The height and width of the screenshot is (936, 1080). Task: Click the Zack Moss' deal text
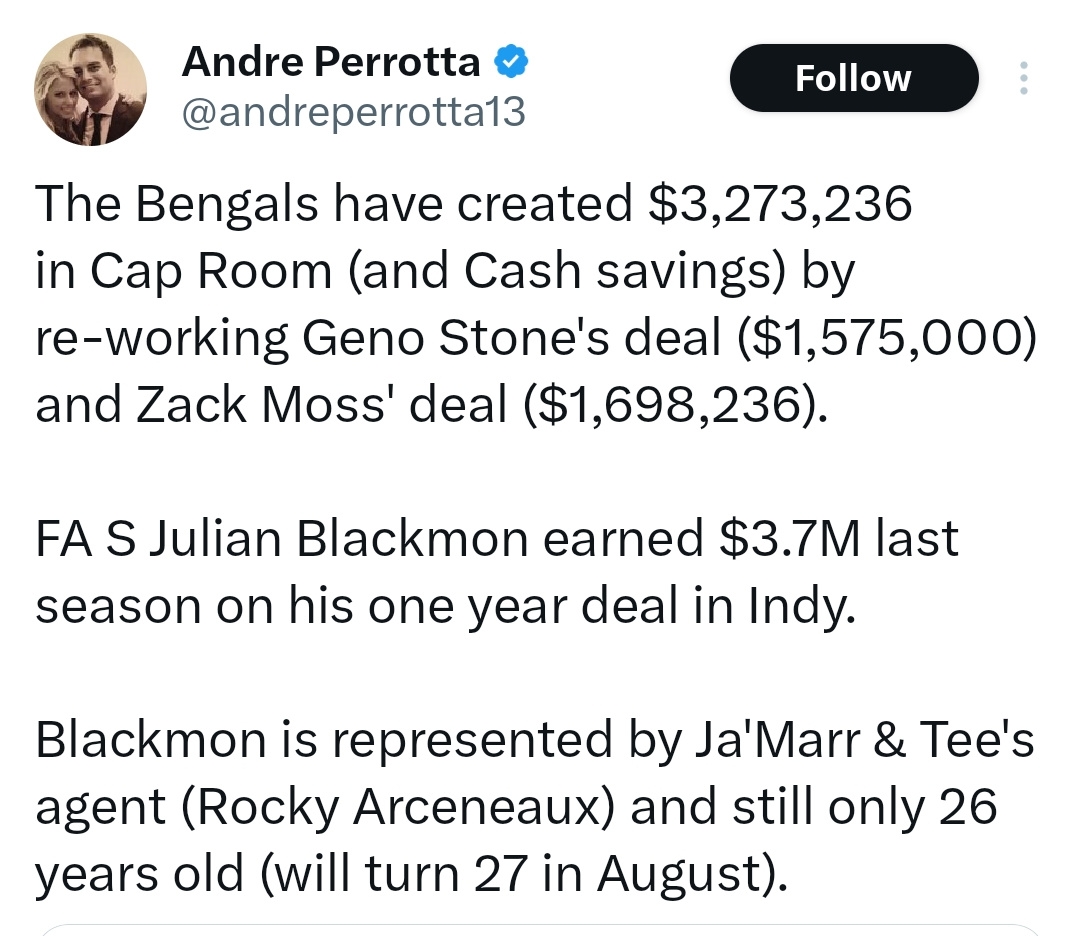(x=321, y=404)
